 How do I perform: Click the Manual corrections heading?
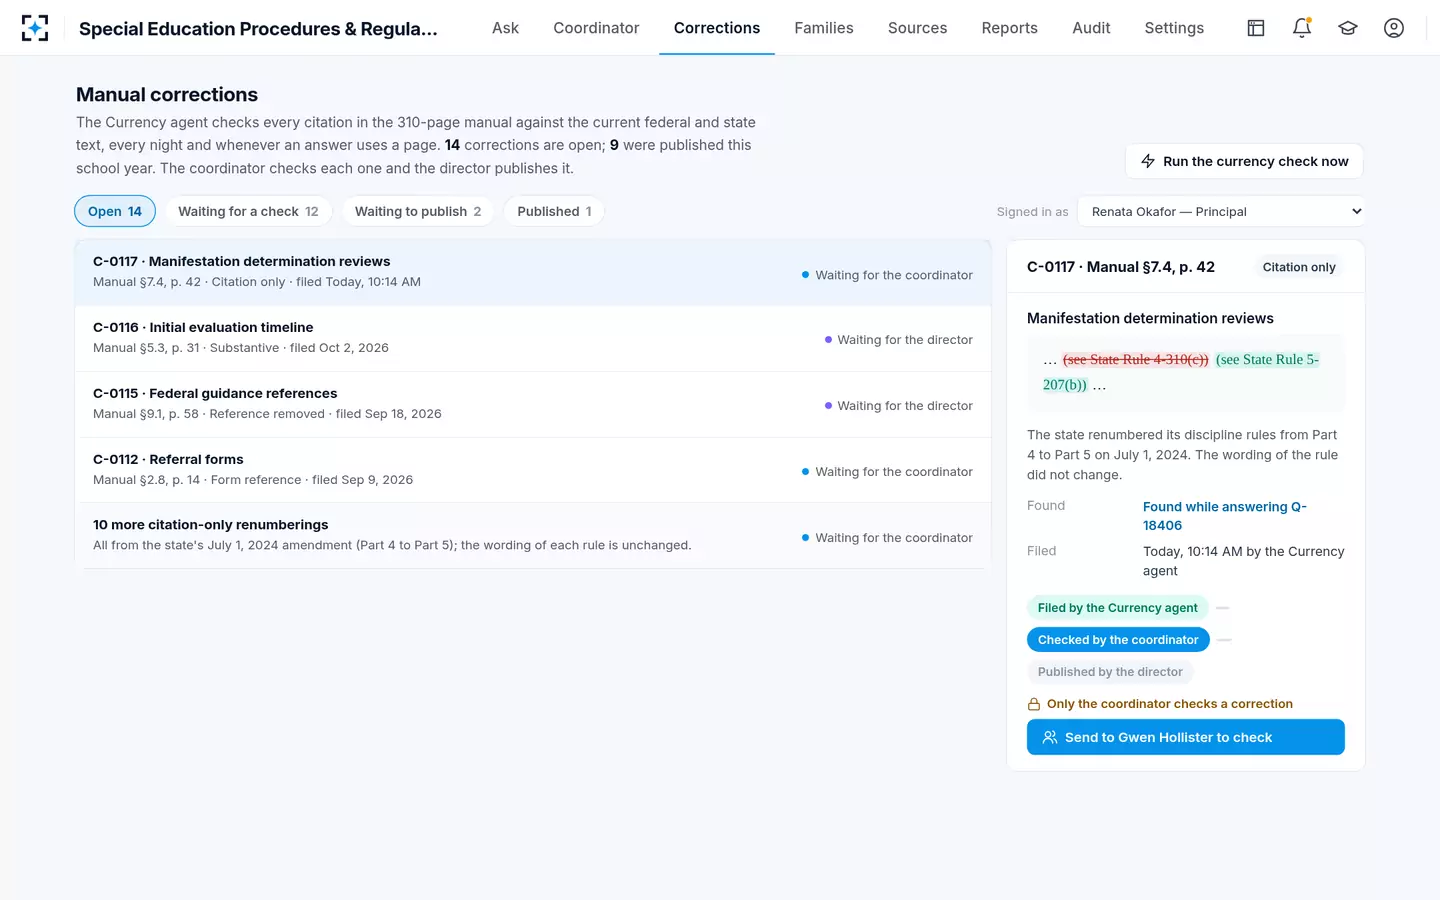pos(167,95)
